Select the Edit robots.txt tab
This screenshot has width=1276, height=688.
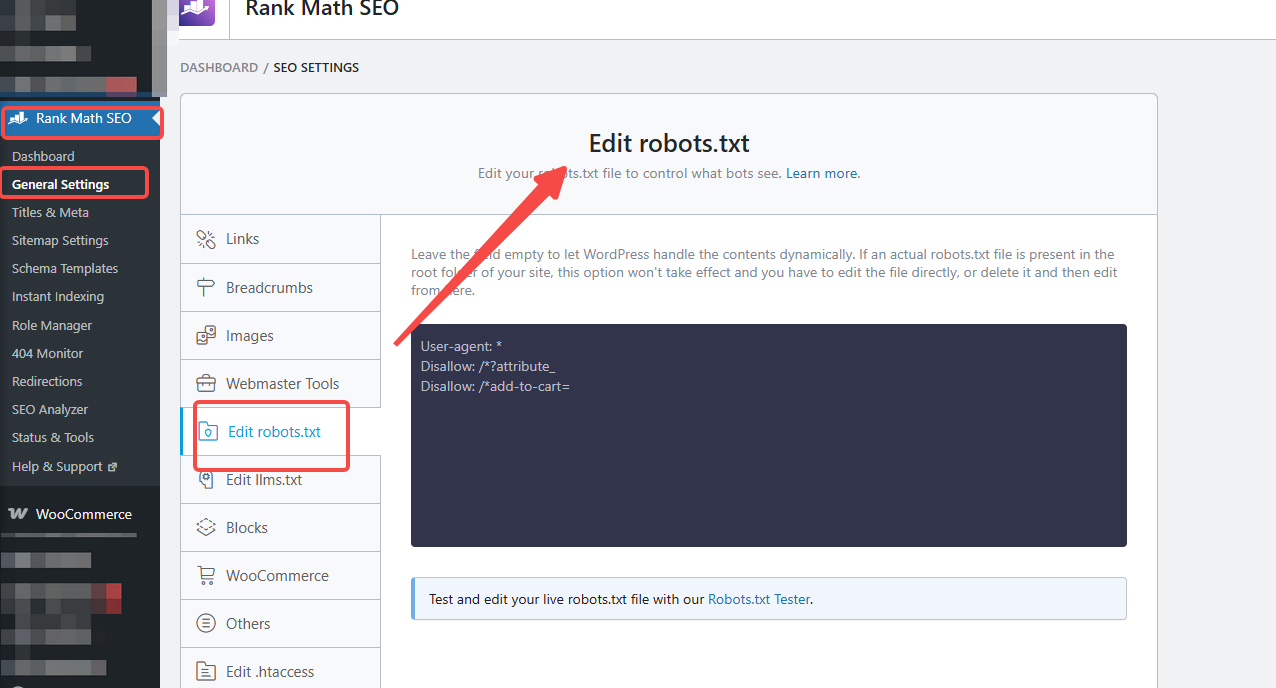click(x=281, y=431)
